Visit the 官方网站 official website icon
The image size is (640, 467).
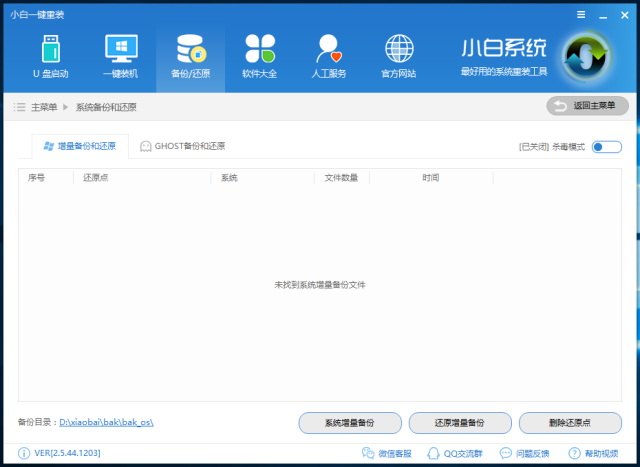coord(399,56)
